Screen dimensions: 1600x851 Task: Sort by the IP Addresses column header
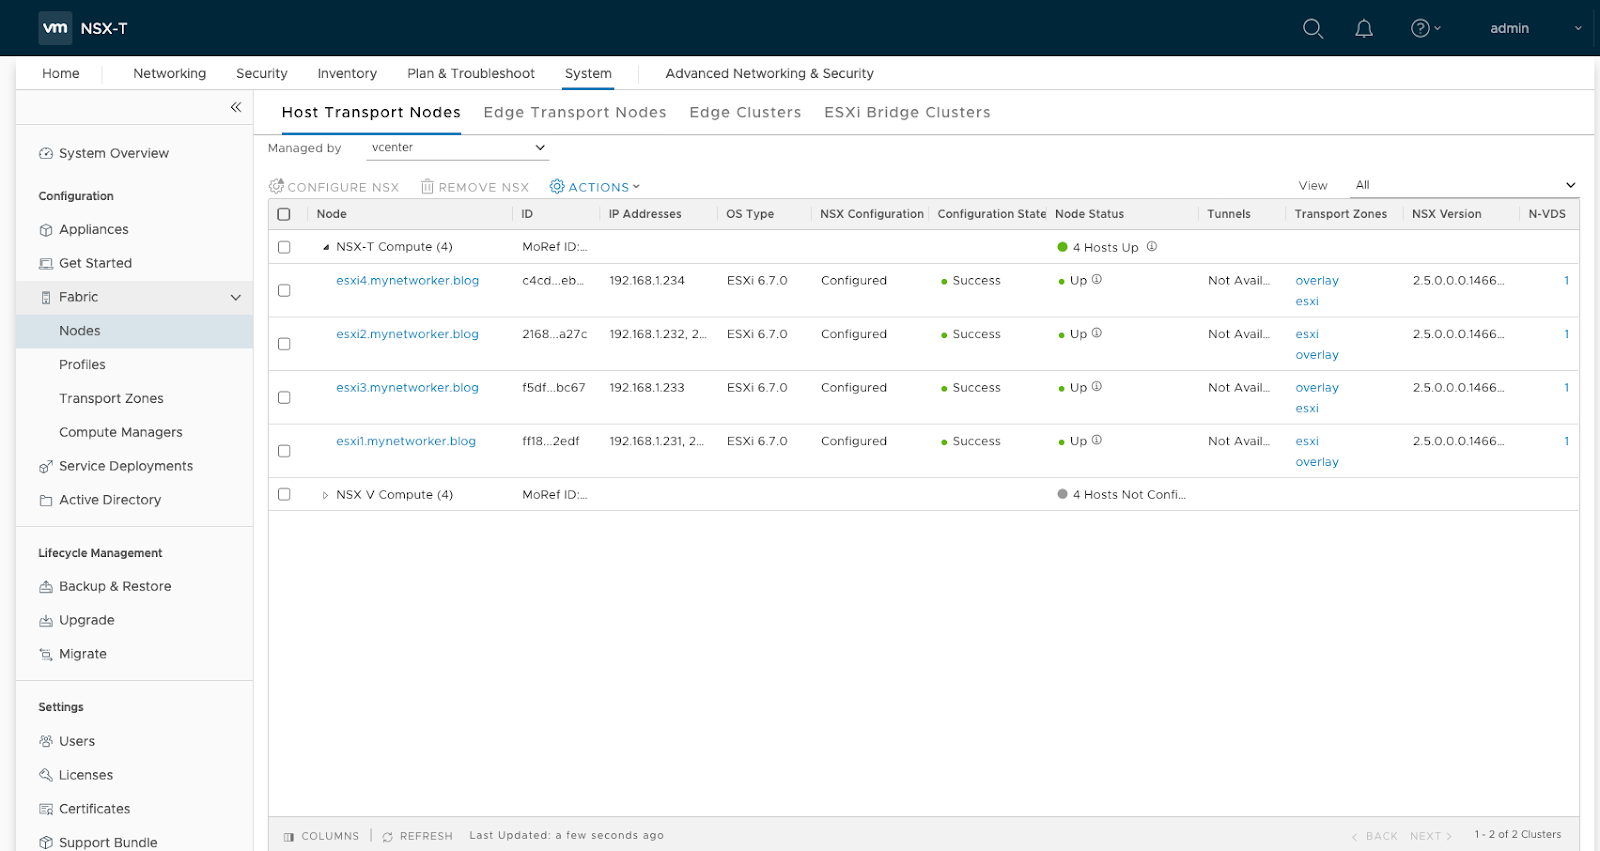645,214
